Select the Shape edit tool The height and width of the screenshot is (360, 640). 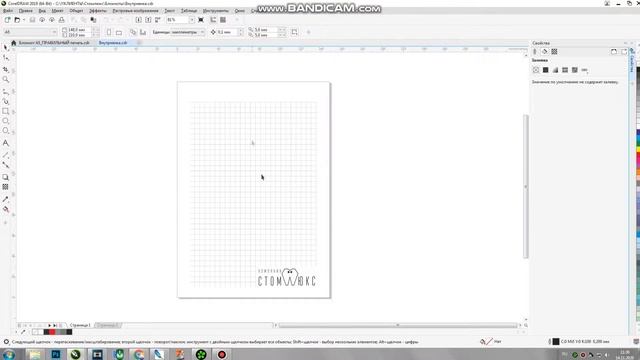pyautogui.click(x=6, y=58)
